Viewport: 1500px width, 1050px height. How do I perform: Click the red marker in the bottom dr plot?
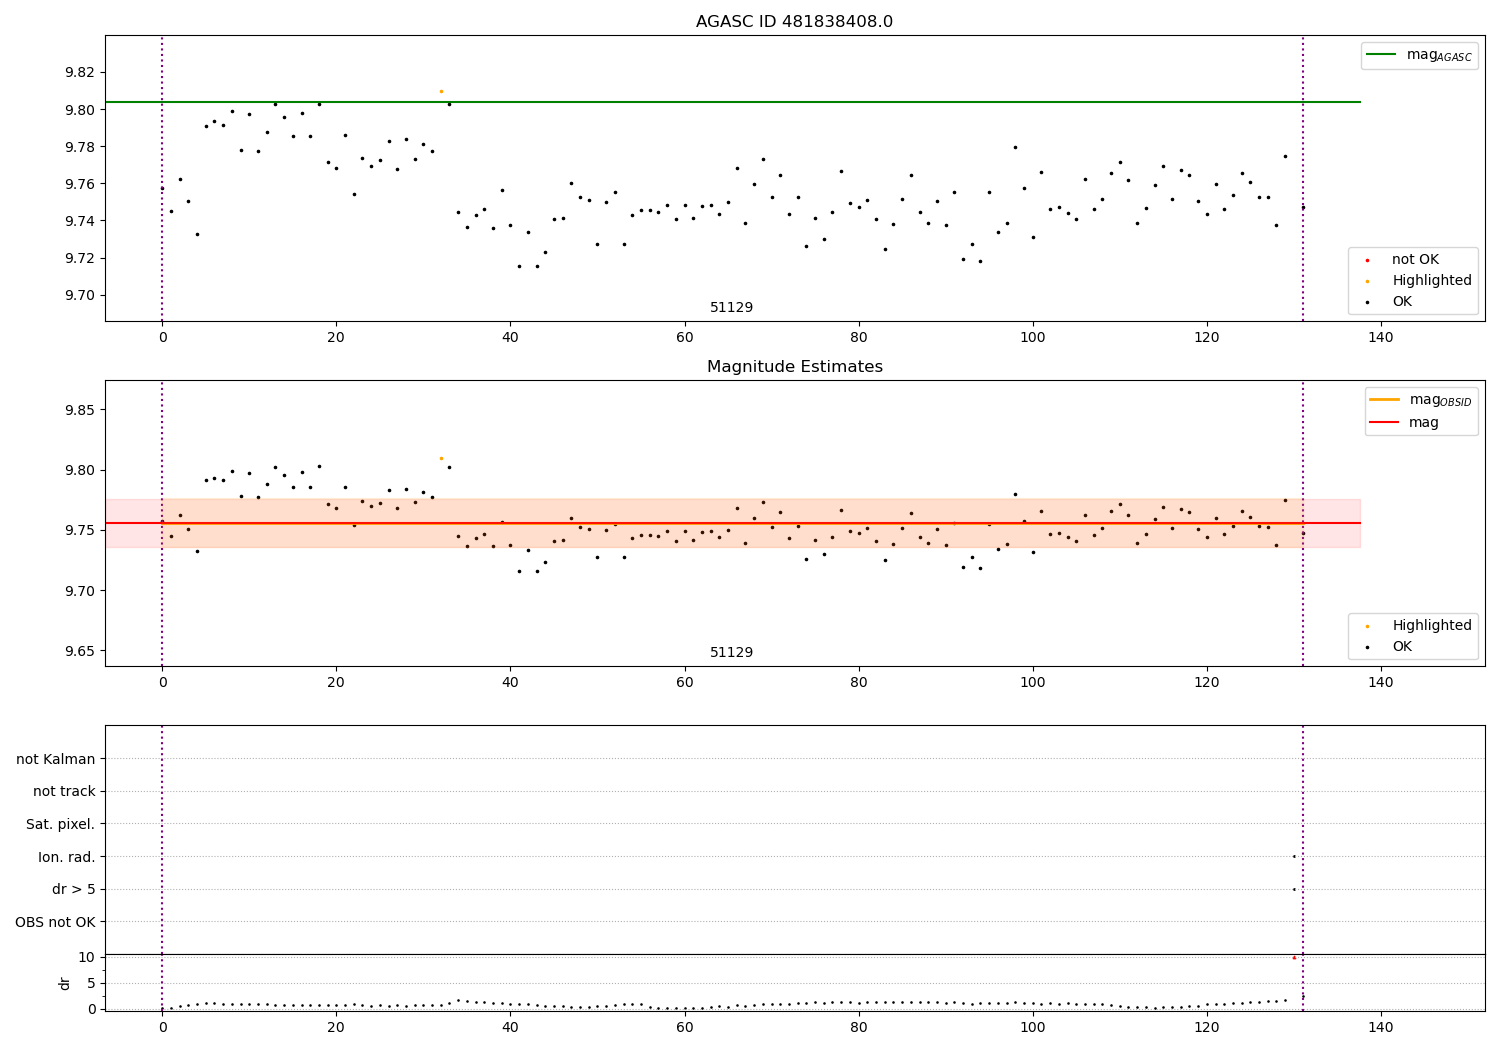1294,957
